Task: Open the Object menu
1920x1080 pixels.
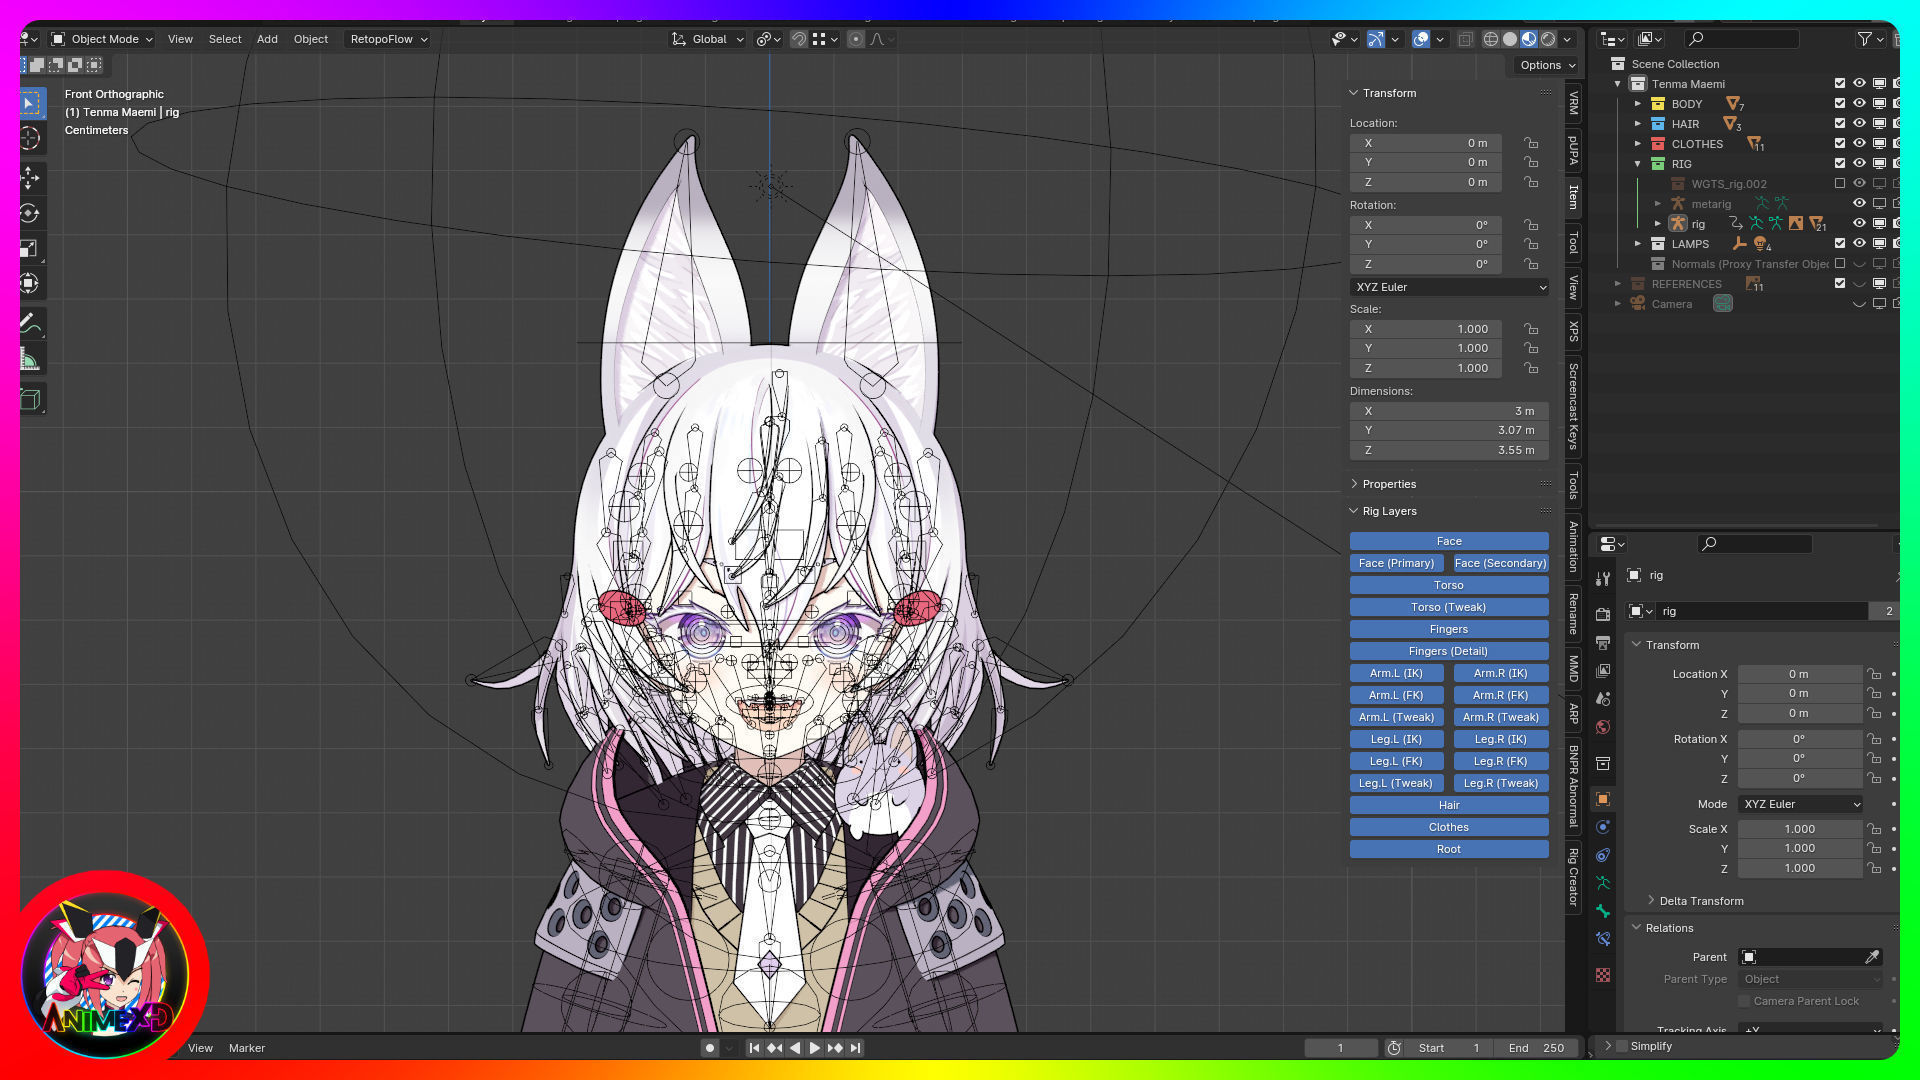Action: click(x=311, y=39)
